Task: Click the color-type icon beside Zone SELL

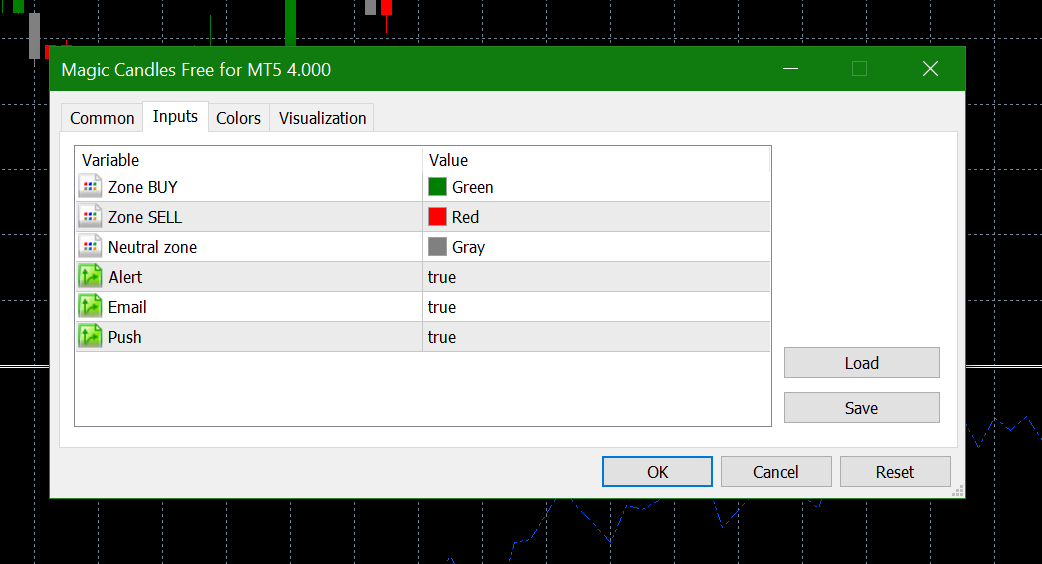Action: coord(90,217)
